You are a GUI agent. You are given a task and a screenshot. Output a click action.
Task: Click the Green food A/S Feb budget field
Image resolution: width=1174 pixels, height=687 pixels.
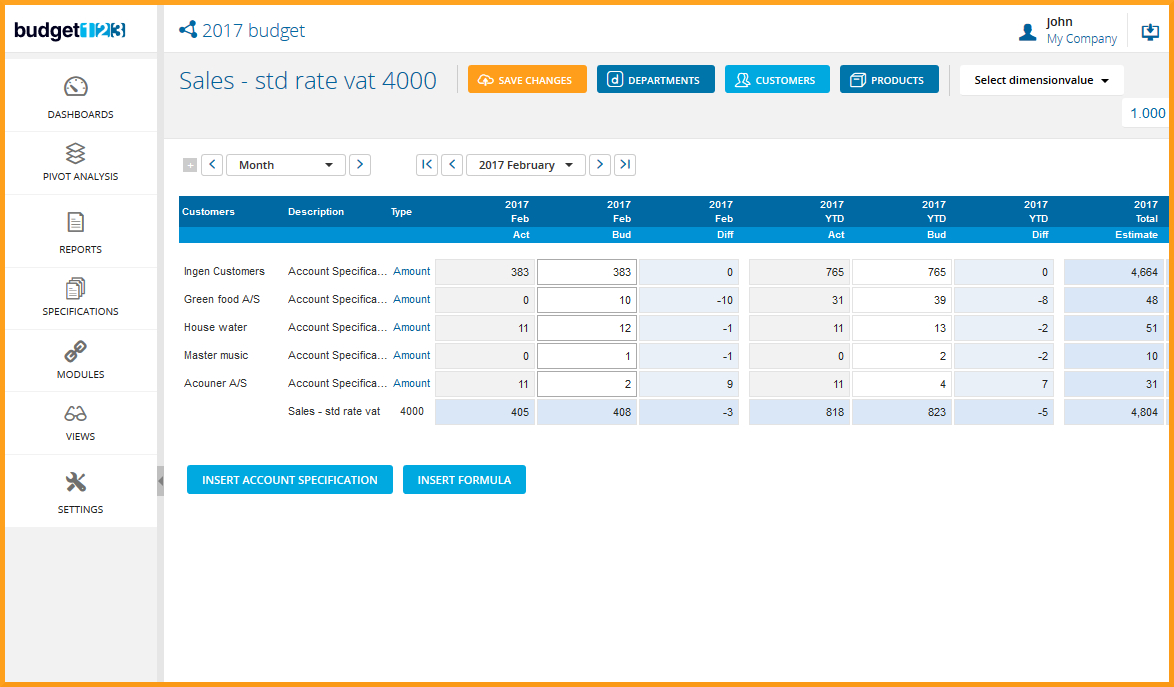coord(587,300)
